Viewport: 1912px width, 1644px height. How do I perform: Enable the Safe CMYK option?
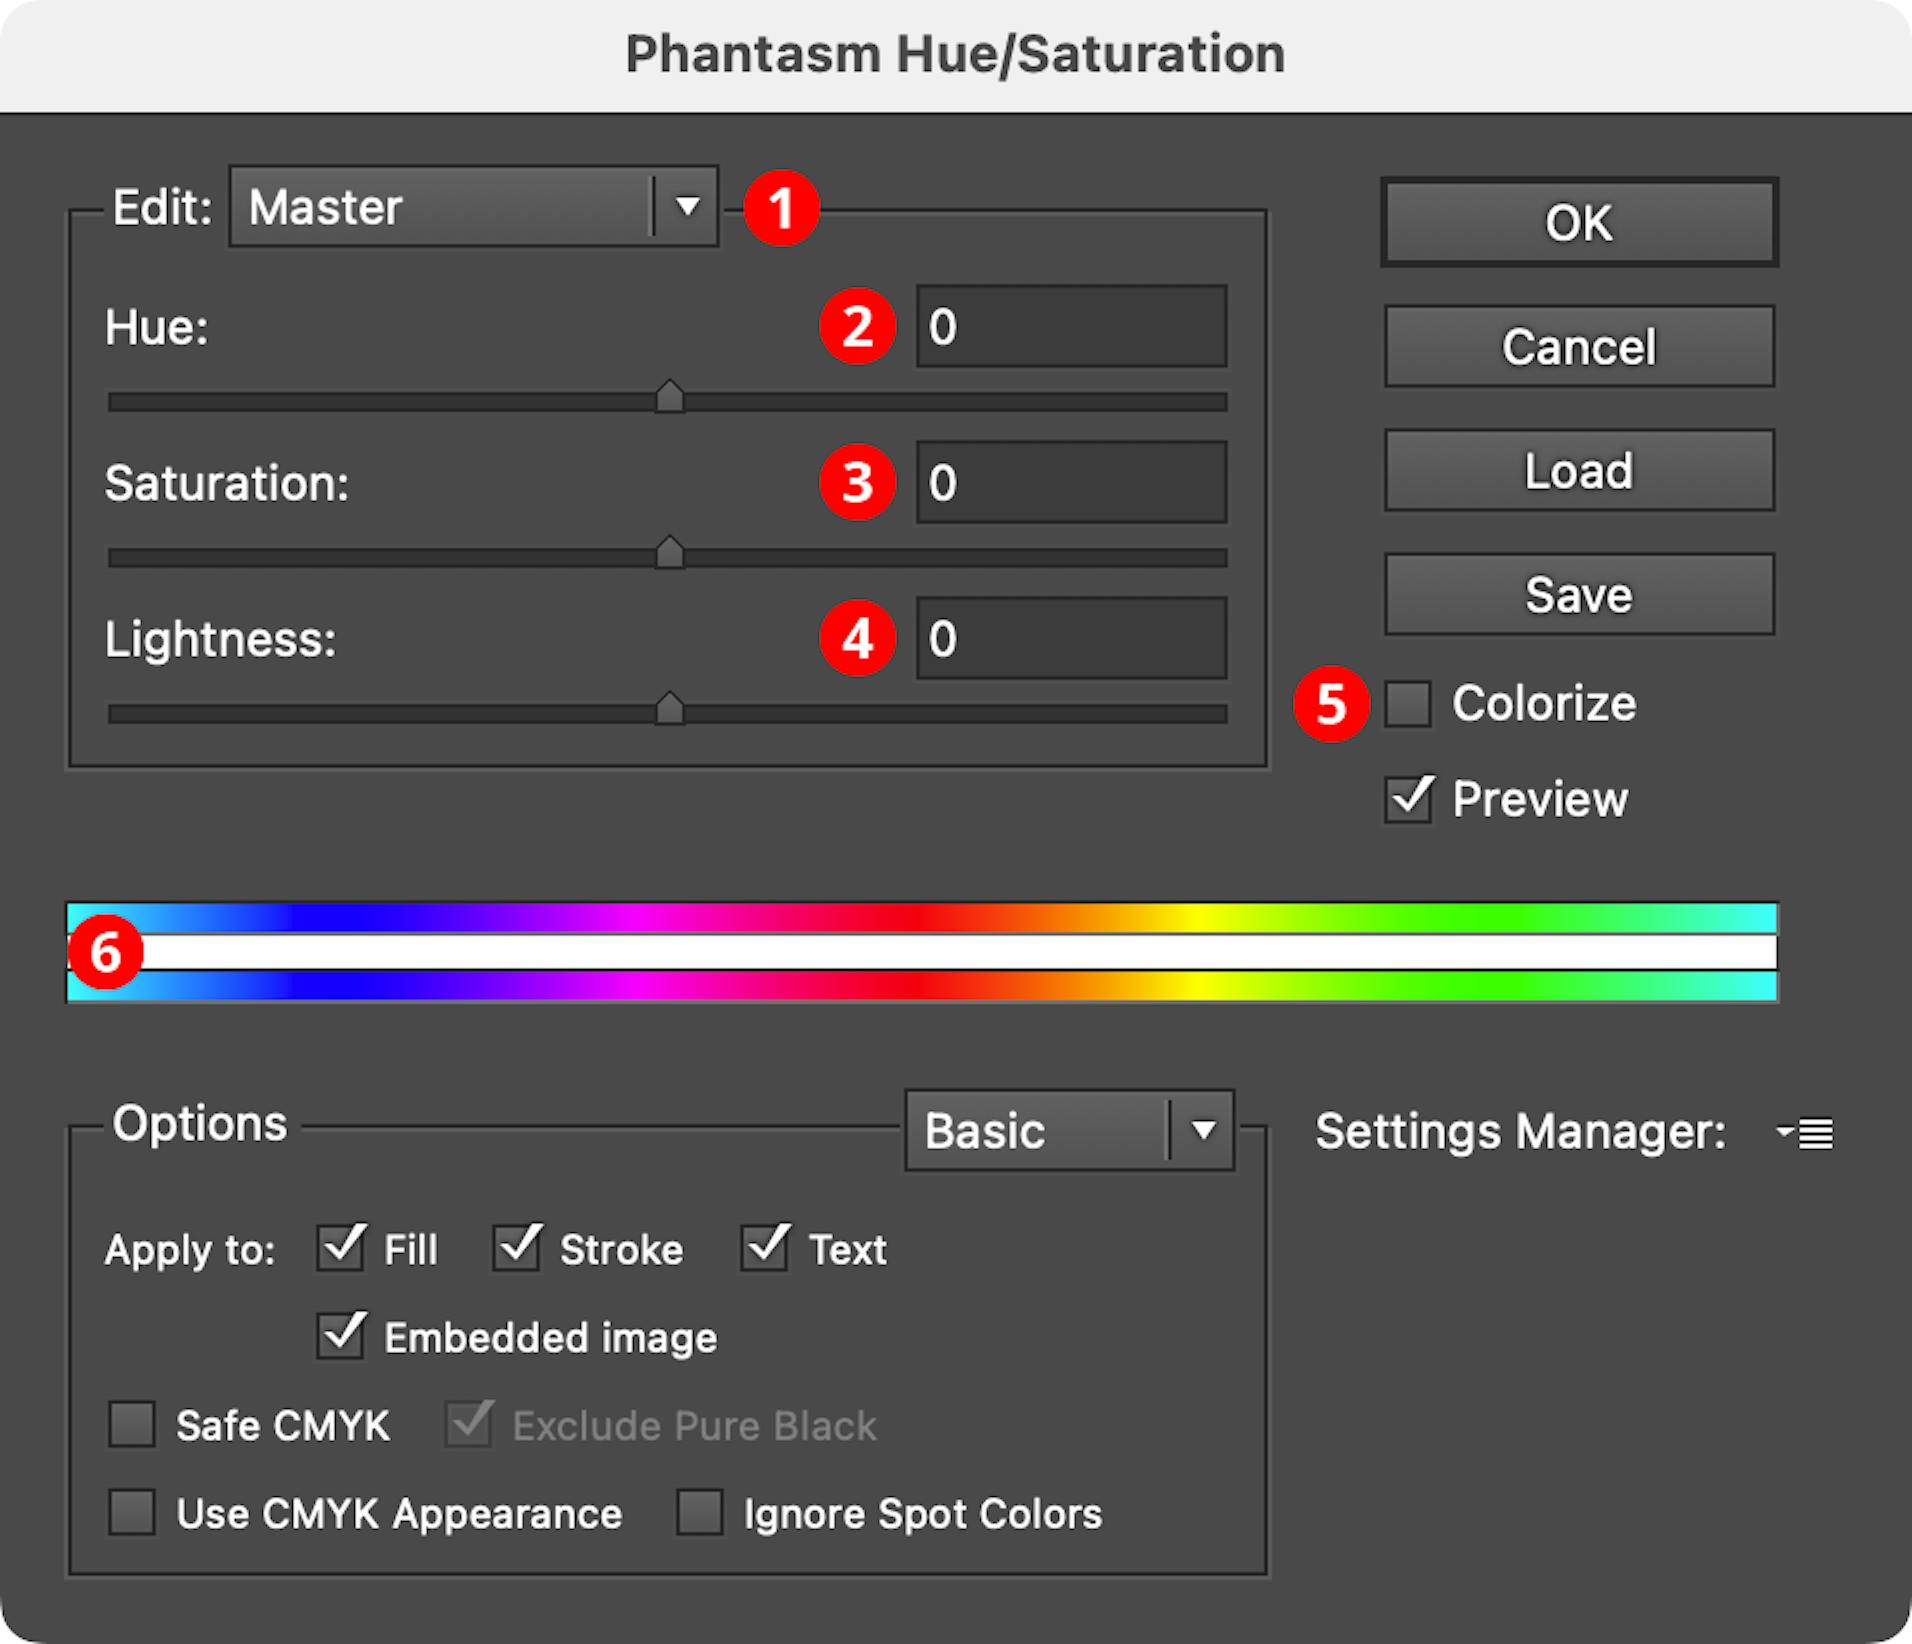click(131, 1425)
